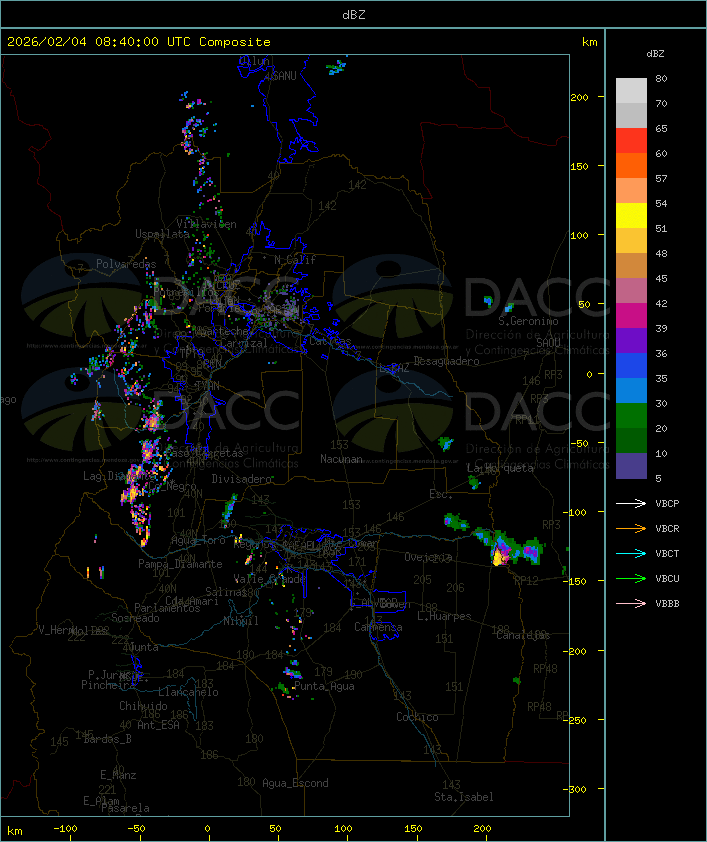This screenshot has width=707, height=842.
Task: Click the Parlamentos map label
Action: pos(167,608)
